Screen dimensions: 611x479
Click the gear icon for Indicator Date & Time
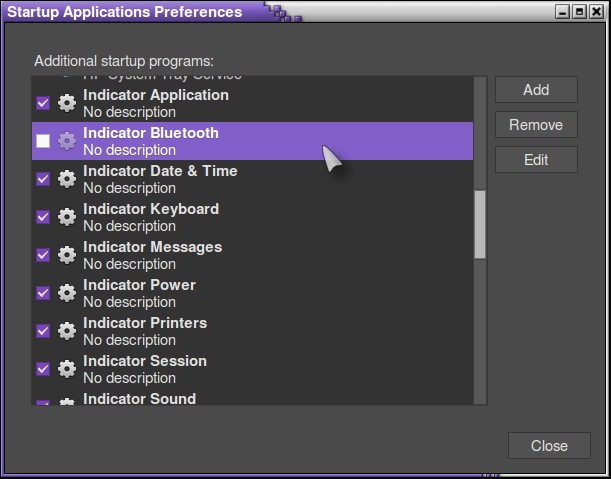pos(67,179)
